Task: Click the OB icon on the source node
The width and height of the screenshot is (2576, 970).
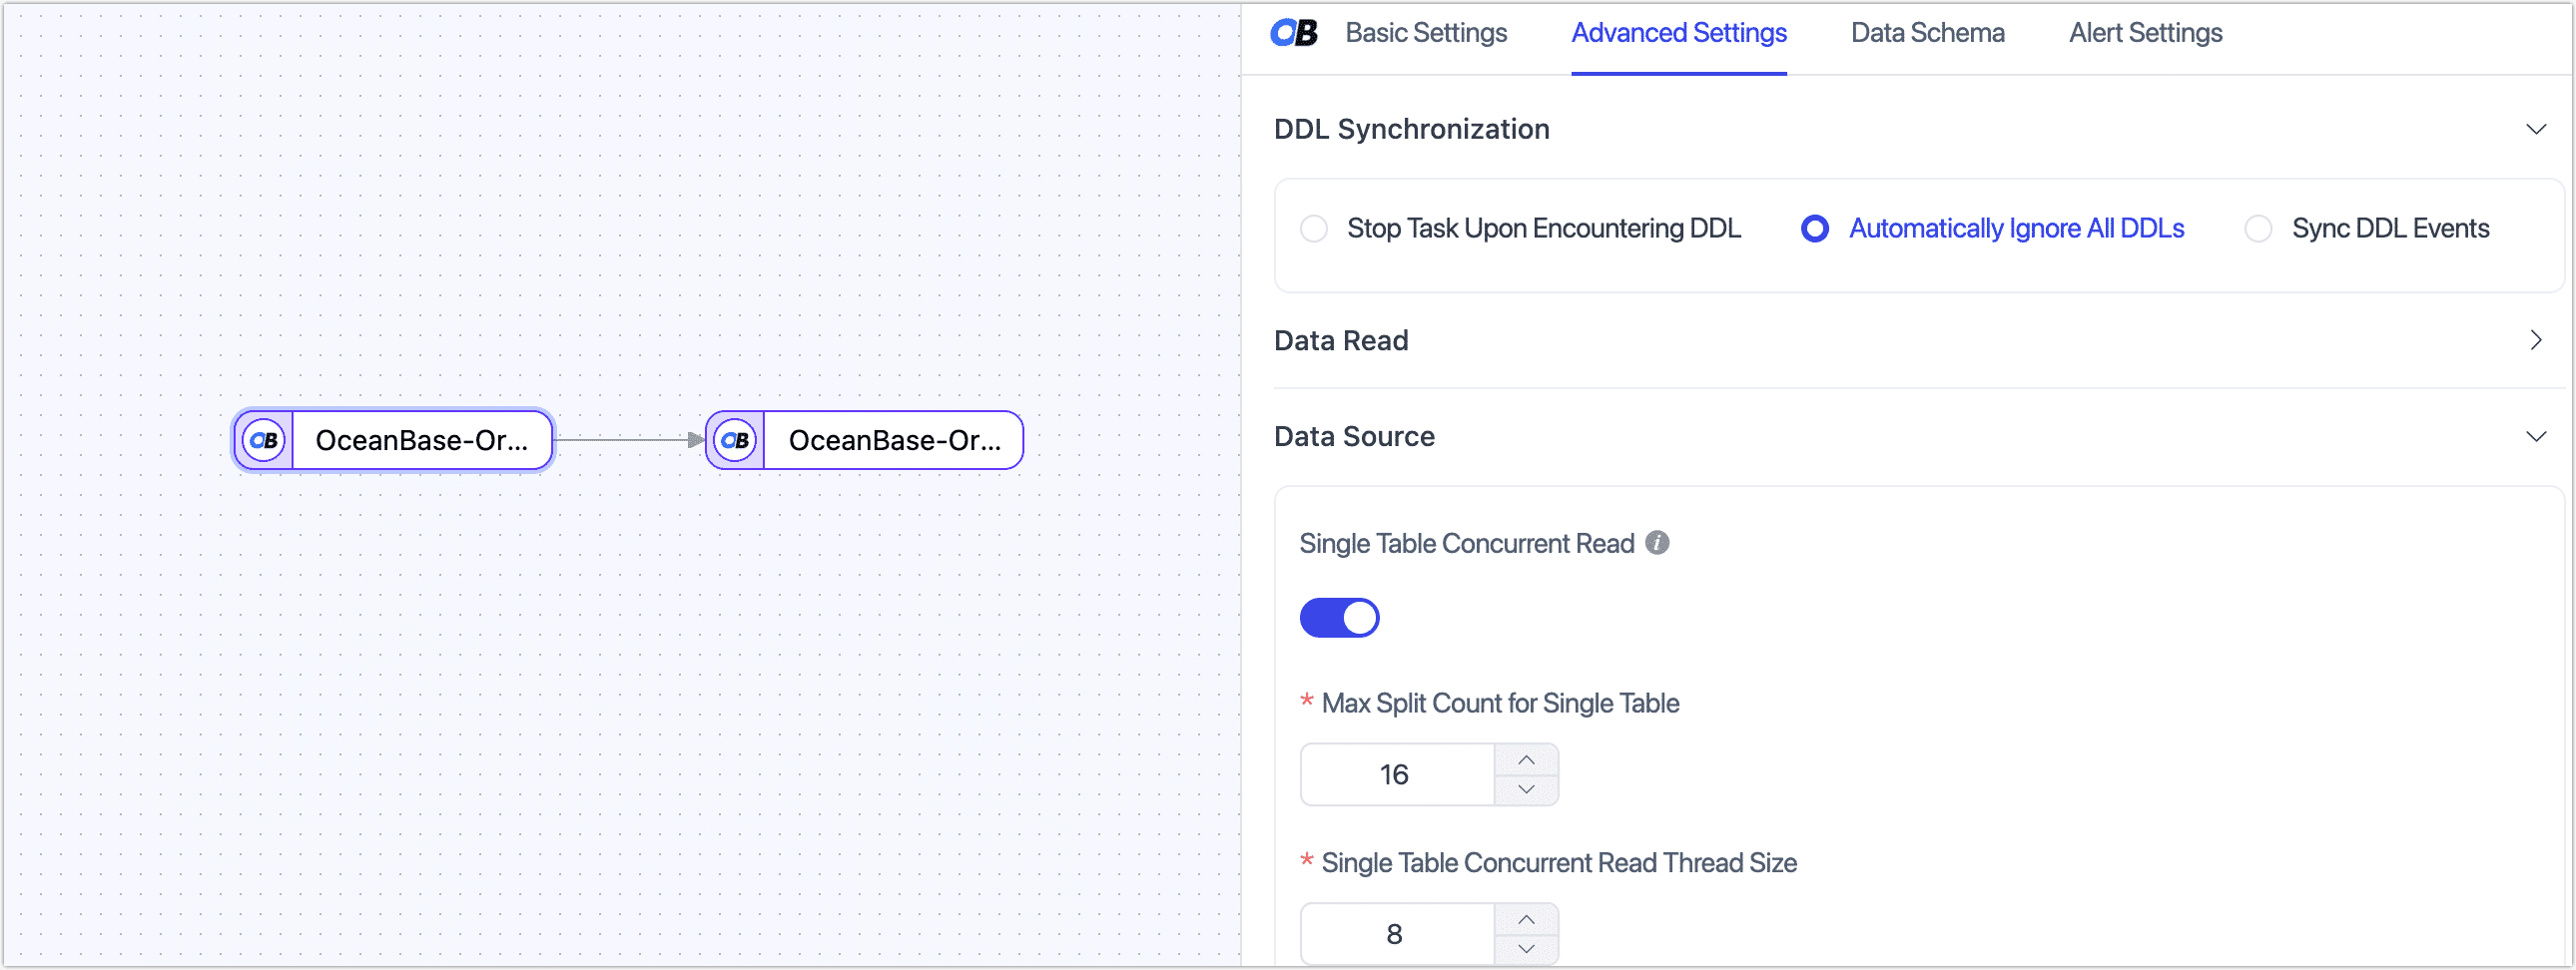Action: click(x=263, y=440)
